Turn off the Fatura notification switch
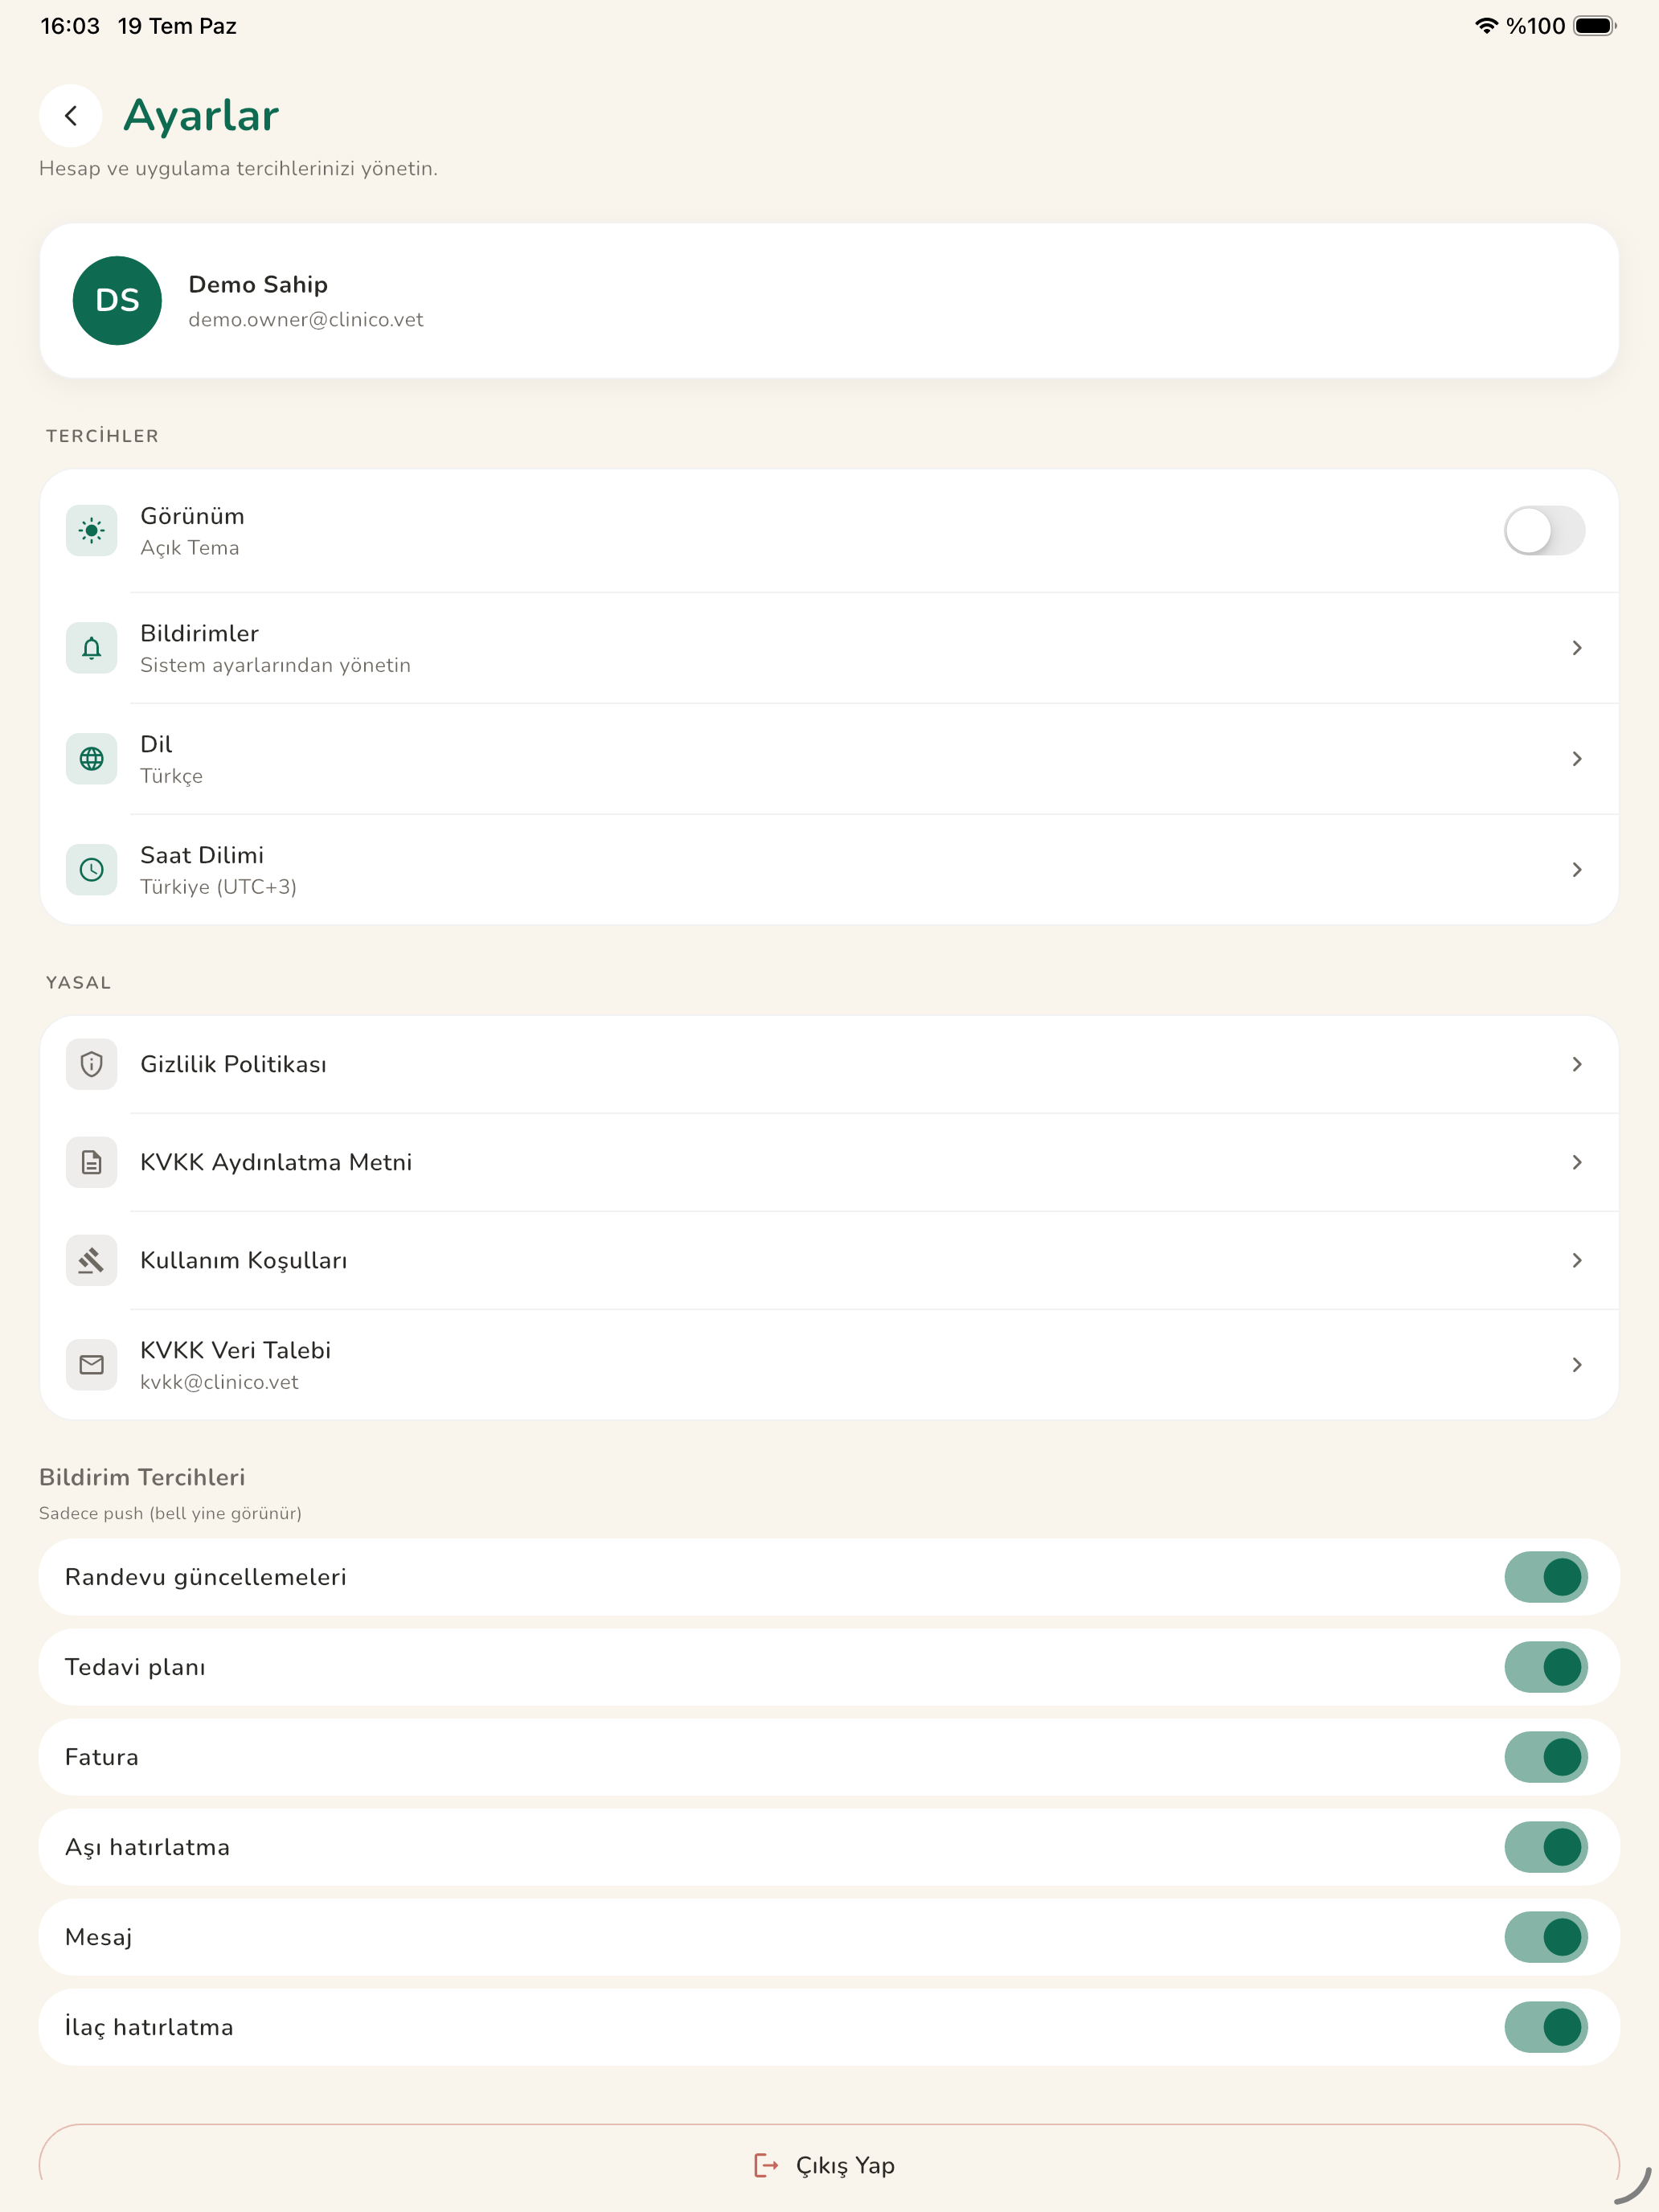Image resolution: width=1659 pixels, height=2212 pixels. (x=1546, y=1757)
